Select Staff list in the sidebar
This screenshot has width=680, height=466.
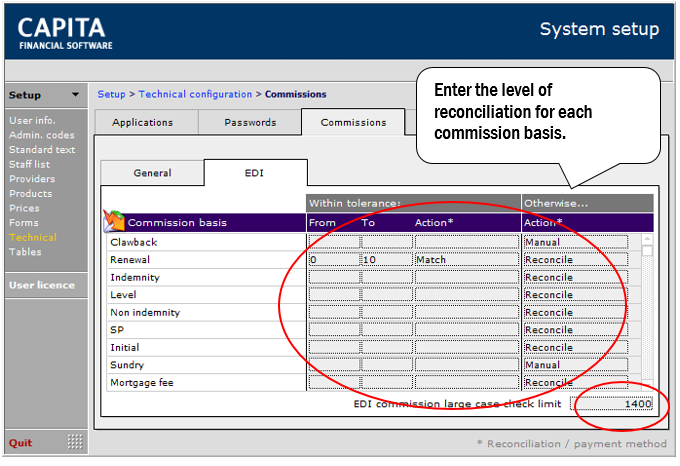coord(29,164)
